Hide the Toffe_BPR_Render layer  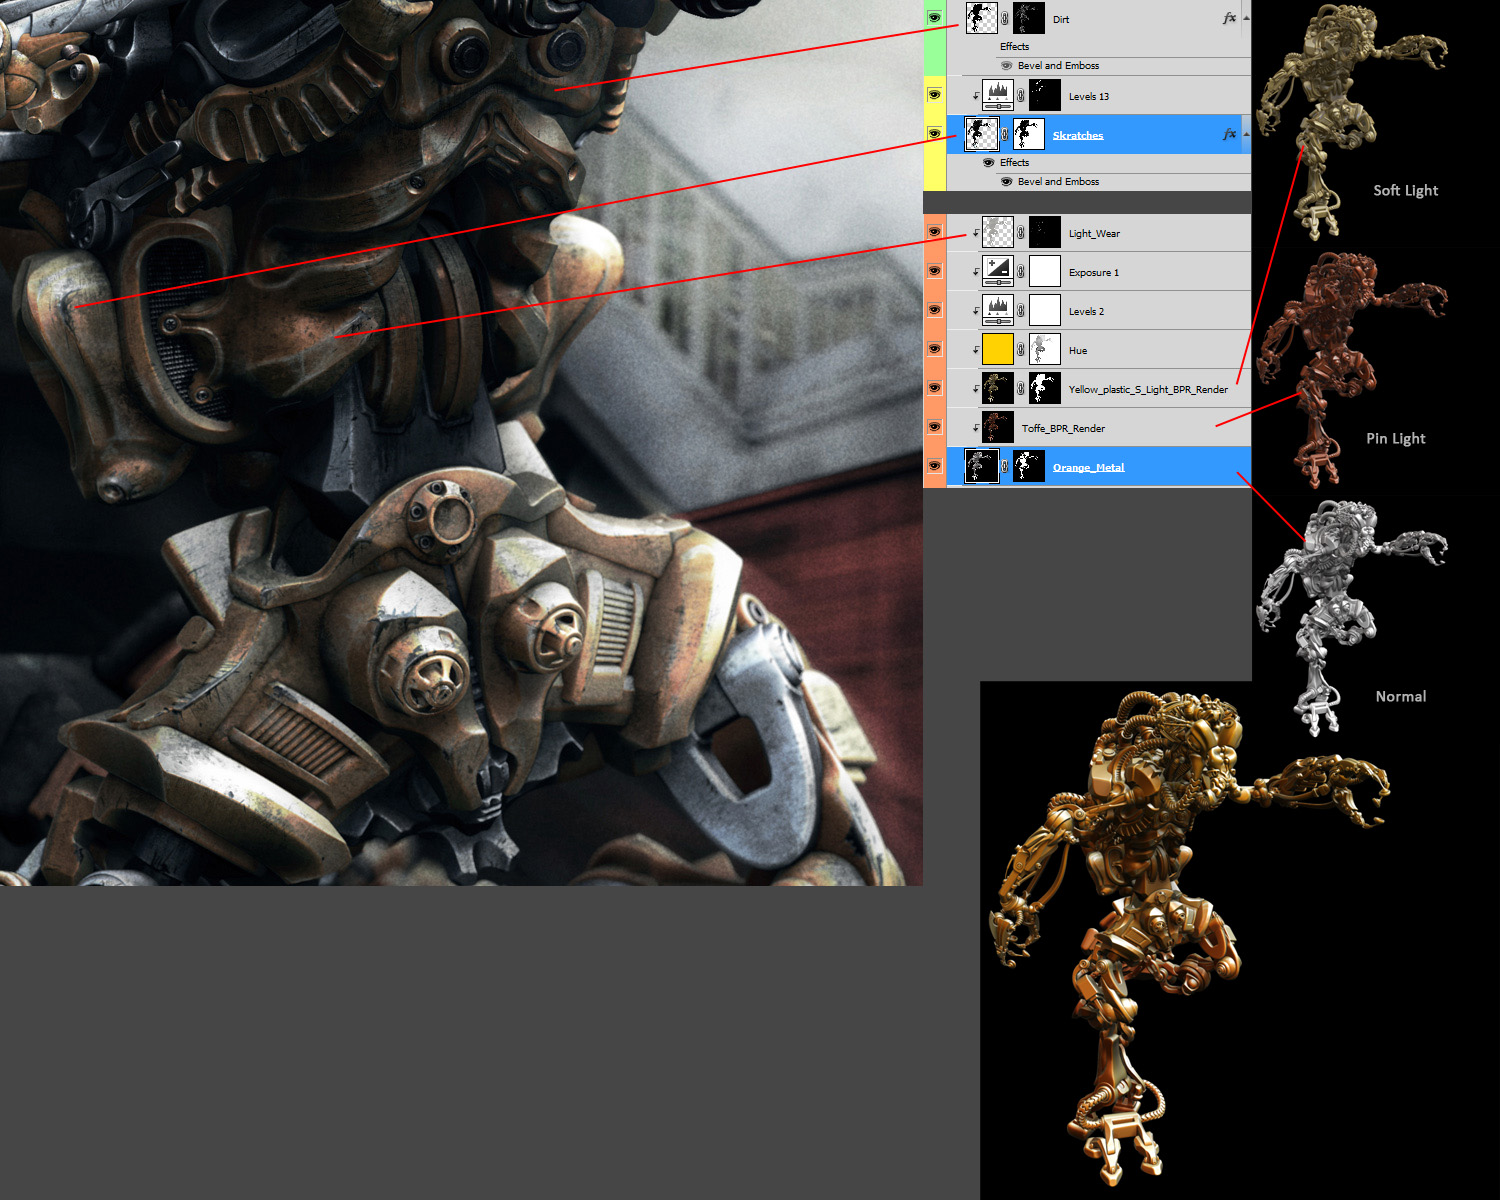934,427
